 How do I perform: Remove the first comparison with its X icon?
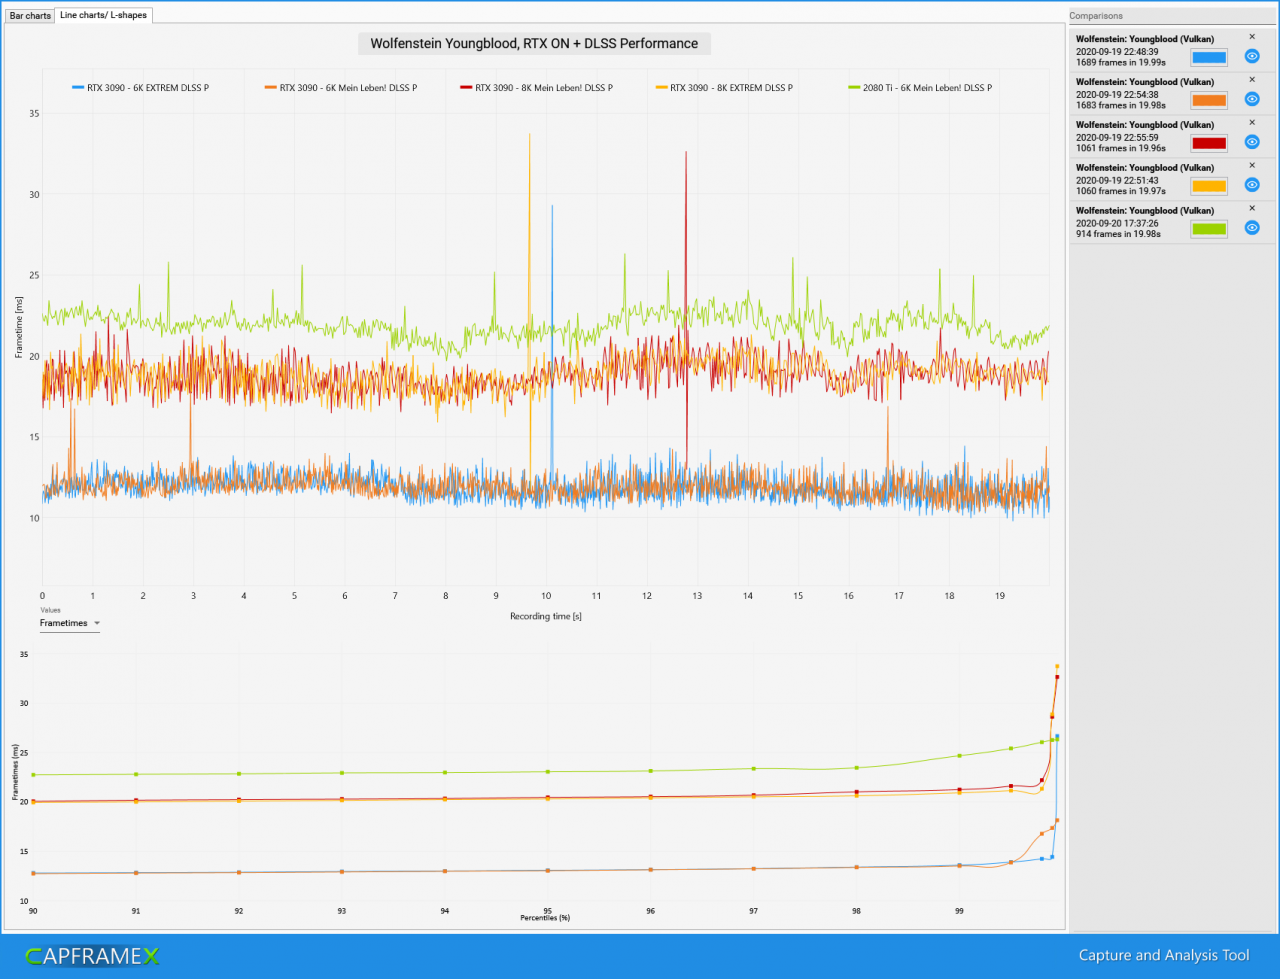1252,36
